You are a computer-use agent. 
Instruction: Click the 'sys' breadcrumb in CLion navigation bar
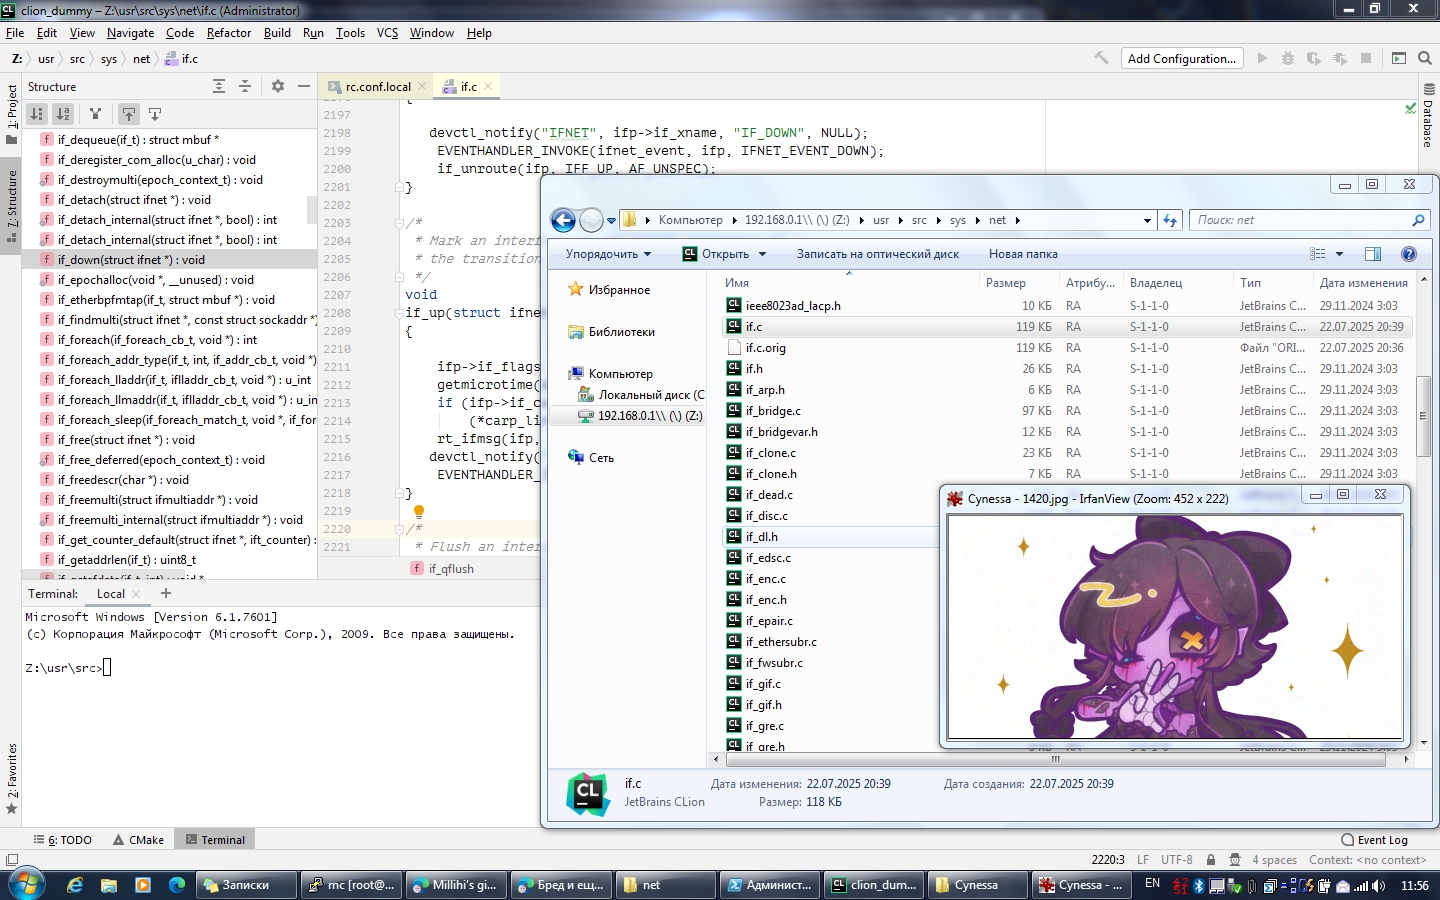tap(109, 59)
